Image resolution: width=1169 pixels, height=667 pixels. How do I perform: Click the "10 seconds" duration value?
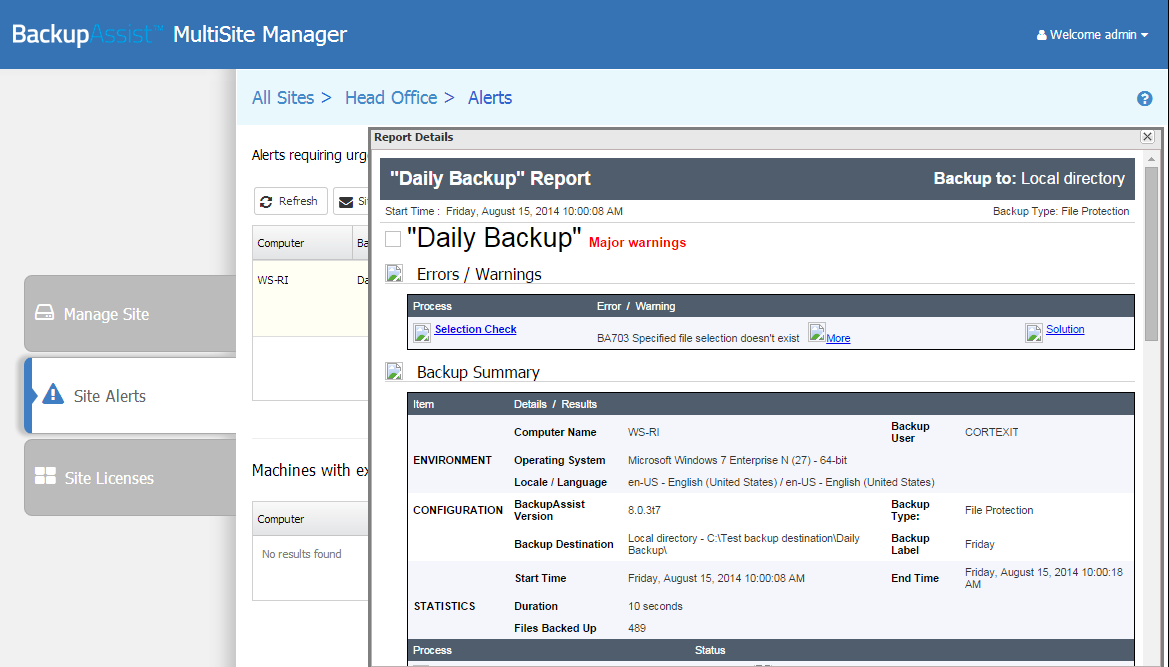pyautogui.click(x=655, y=607)
